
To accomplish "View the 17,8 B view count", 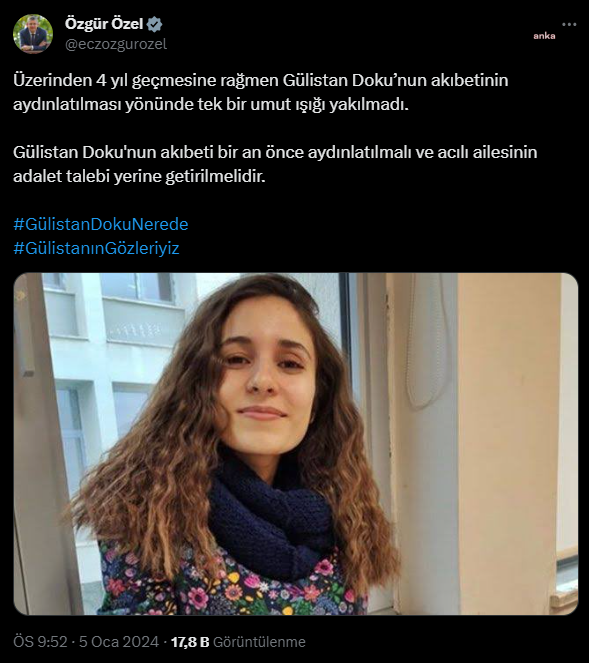I will [x=190, y=642].
